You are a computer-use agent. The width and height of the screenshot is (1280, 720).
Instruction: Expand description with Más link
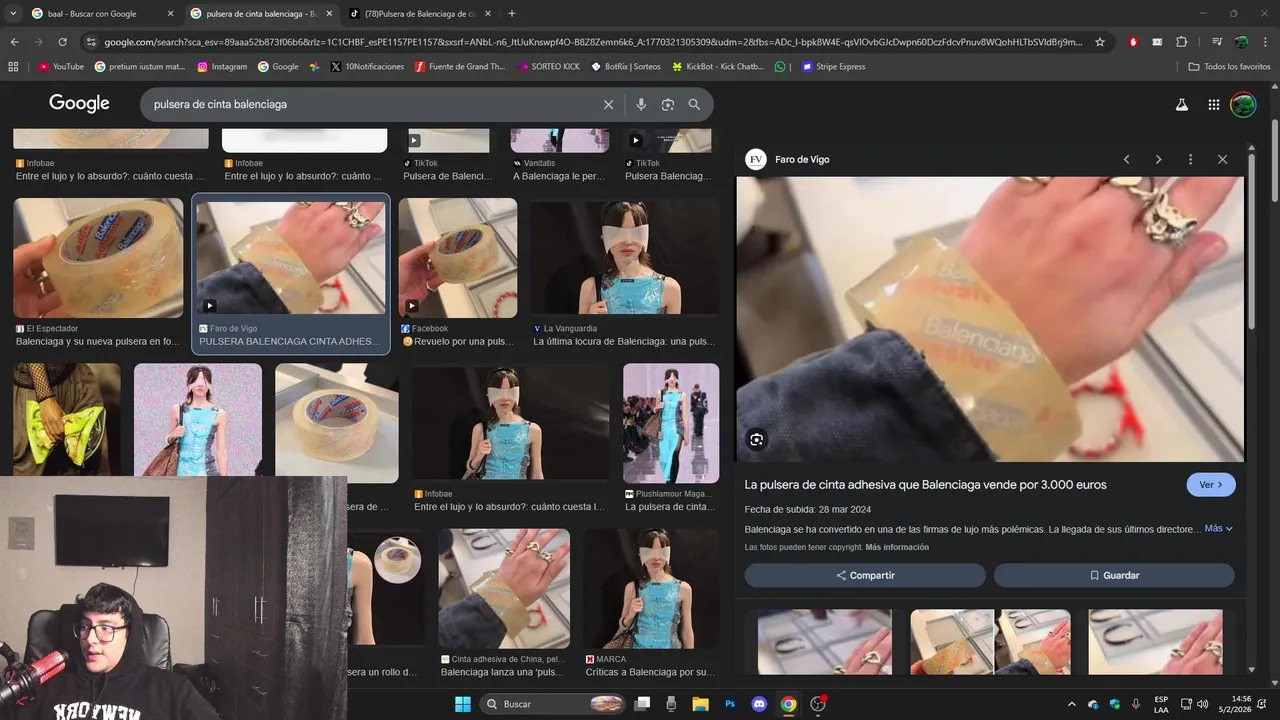[1218, 528]
